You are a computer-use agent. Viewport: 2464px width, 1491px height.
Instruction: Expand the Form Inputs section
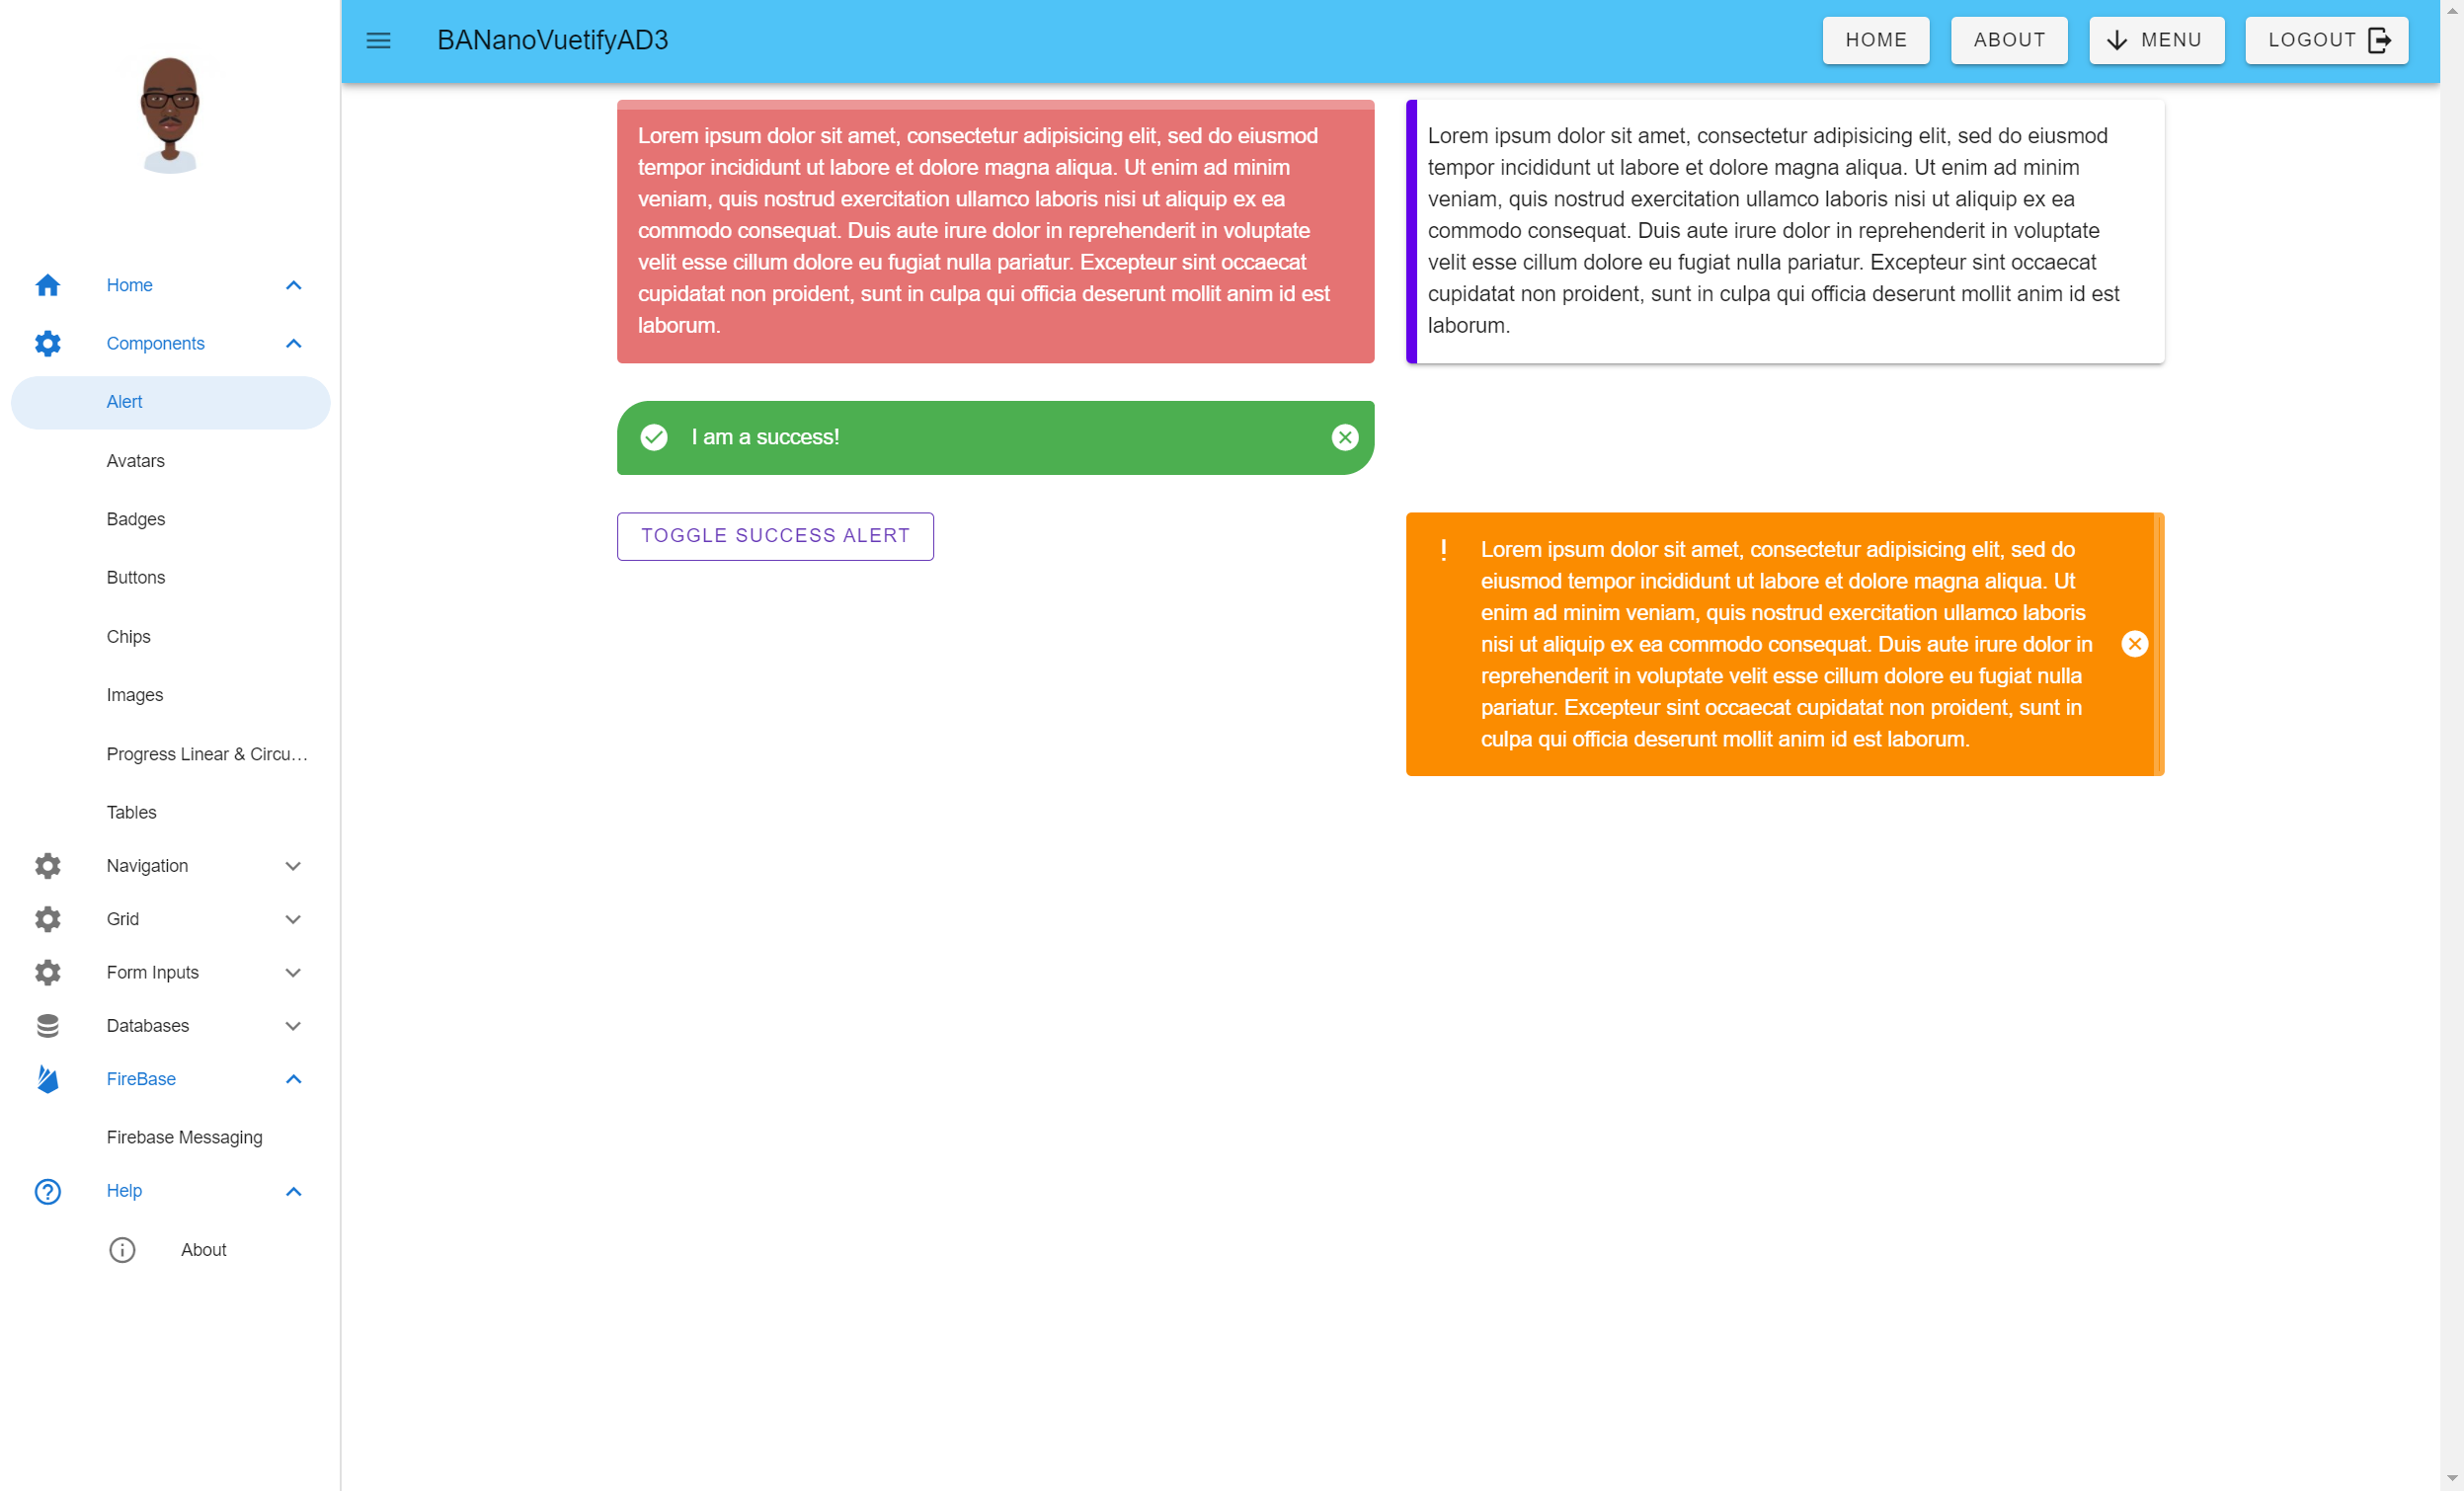293,972
